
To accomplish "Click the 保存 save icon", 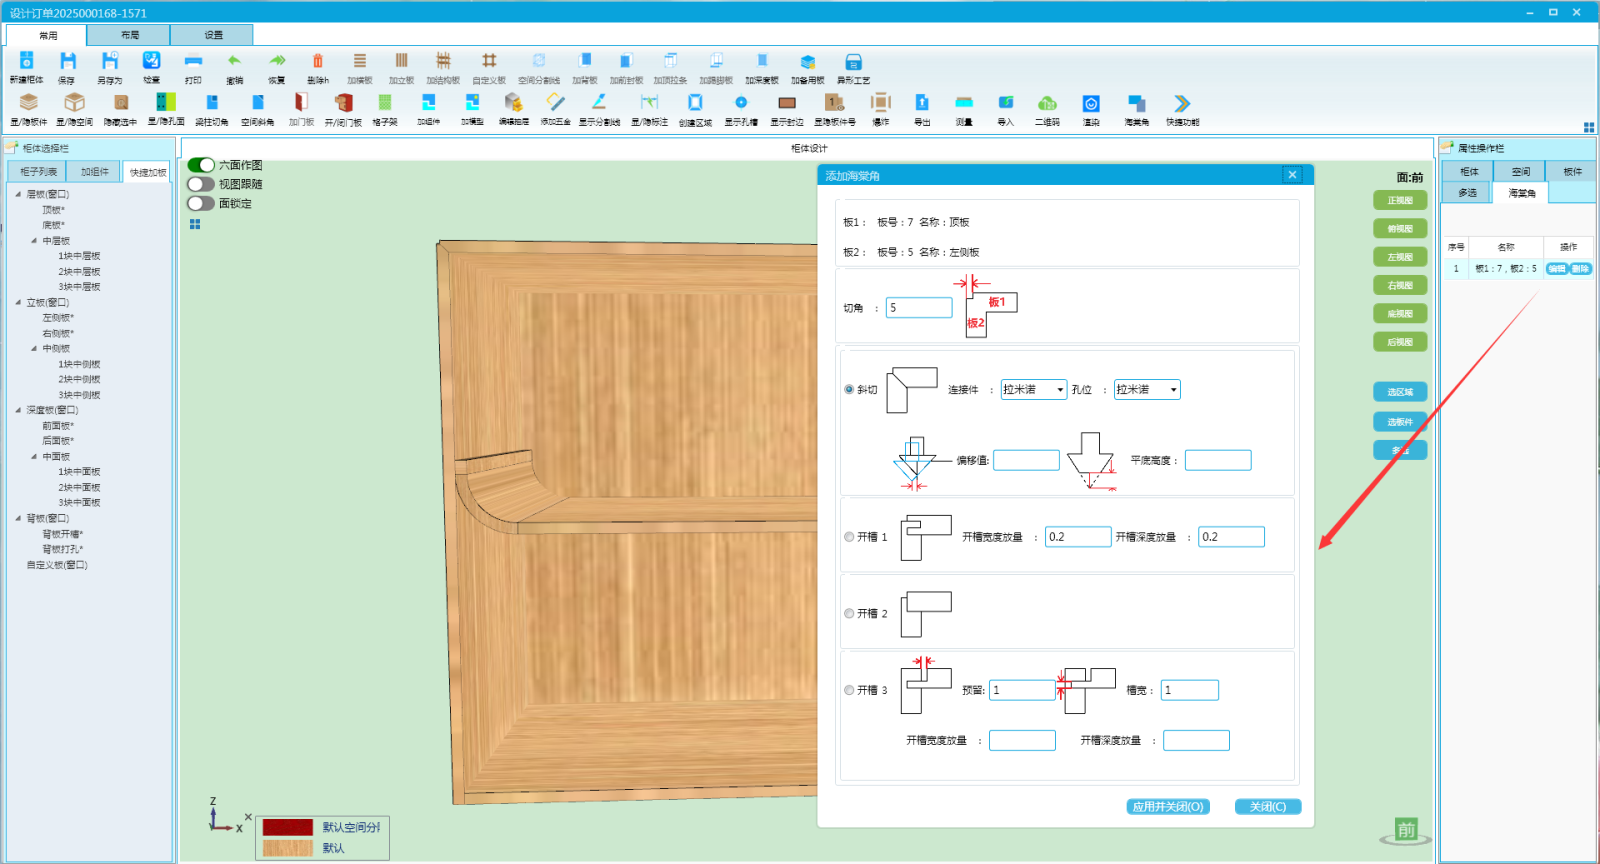I will pyautogui.click(x=67, y=61).
